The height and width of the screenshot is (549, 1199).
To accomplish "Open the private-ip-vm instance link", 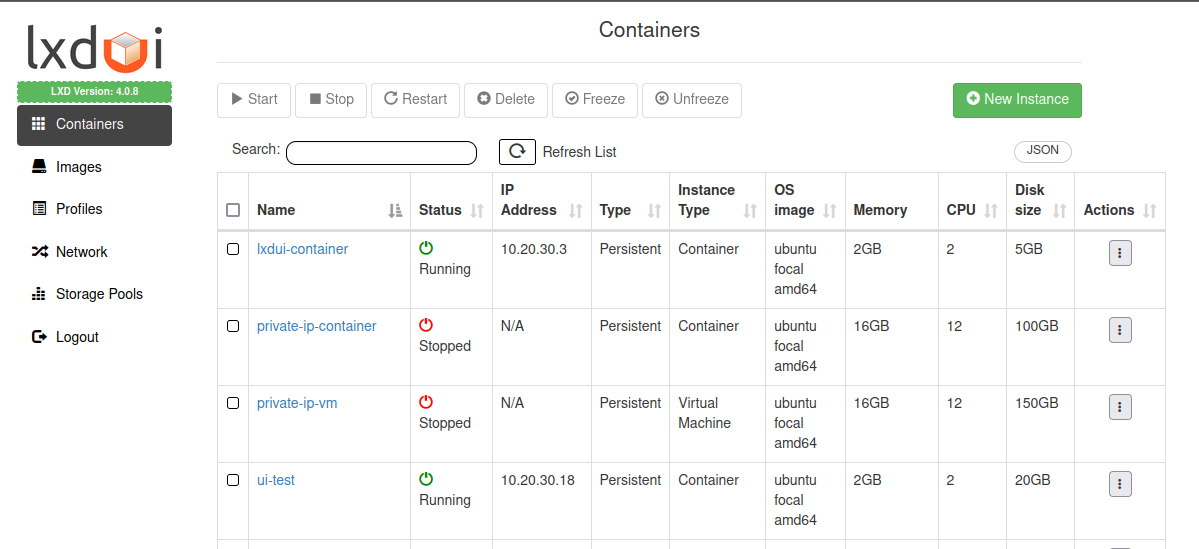I will [x=297, y=403].
